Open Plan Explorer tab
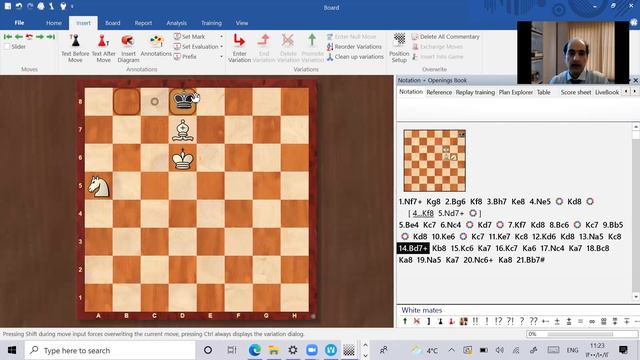 click(516, 92)
